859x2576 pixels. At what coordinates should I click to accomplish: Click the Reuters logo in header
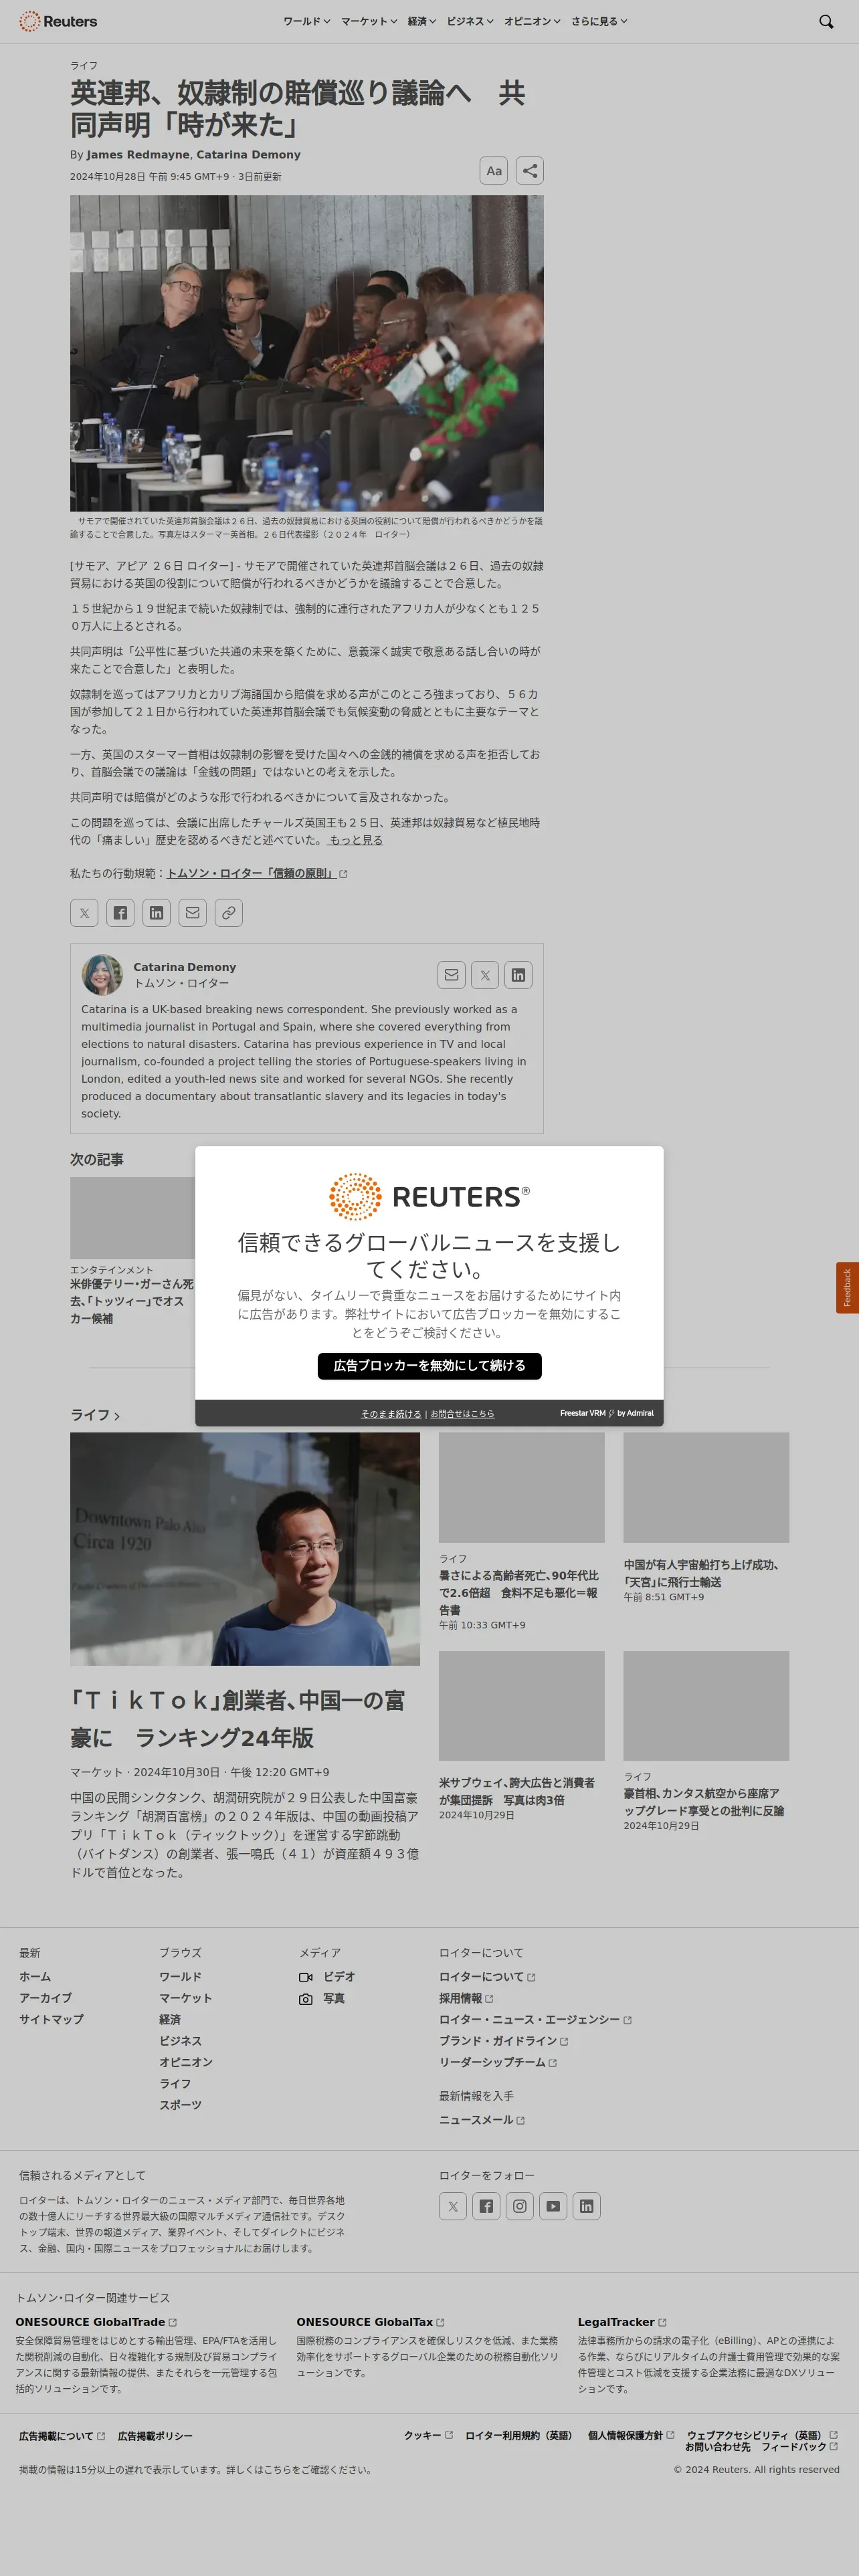click(58, 21)
